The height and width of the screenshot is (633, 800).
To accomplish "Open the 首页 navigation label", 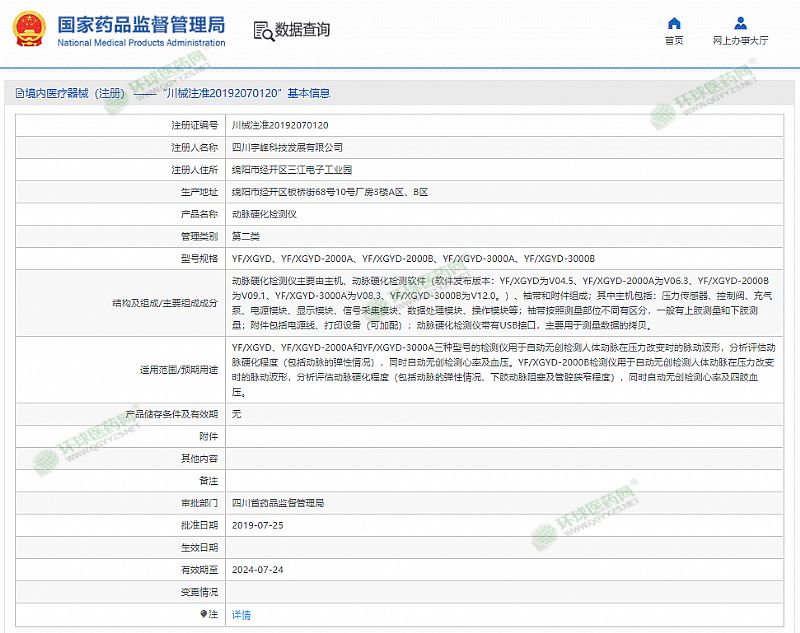I will click(x=674, y=41).
